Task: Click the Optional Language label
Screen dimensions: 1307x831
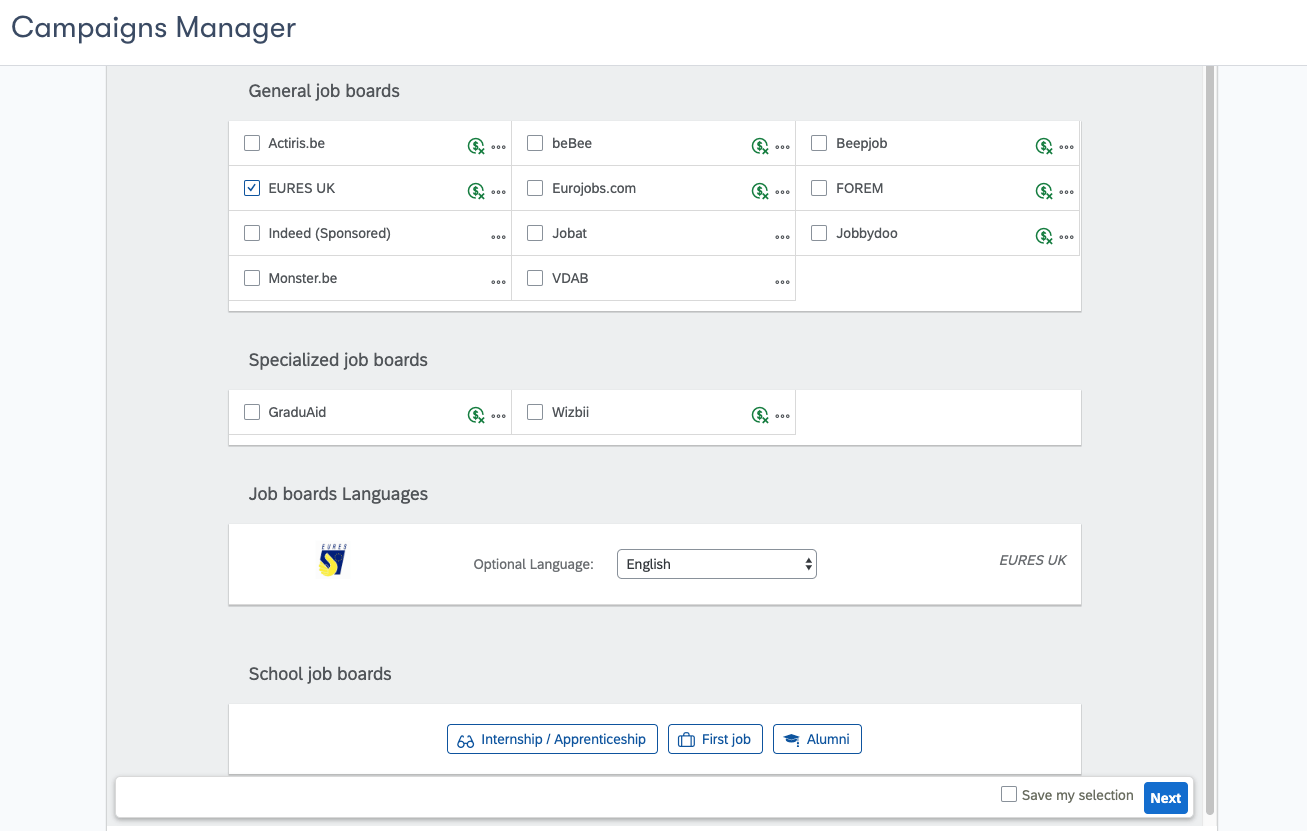Action: tap(533, 564)
